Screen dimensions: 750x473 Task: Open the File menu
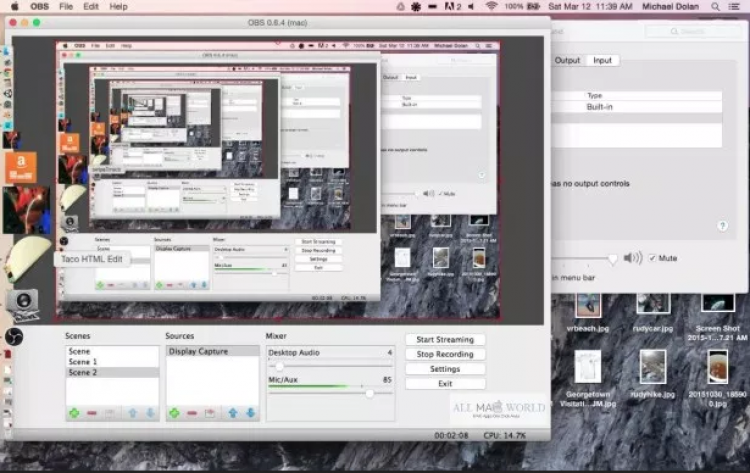66,6
